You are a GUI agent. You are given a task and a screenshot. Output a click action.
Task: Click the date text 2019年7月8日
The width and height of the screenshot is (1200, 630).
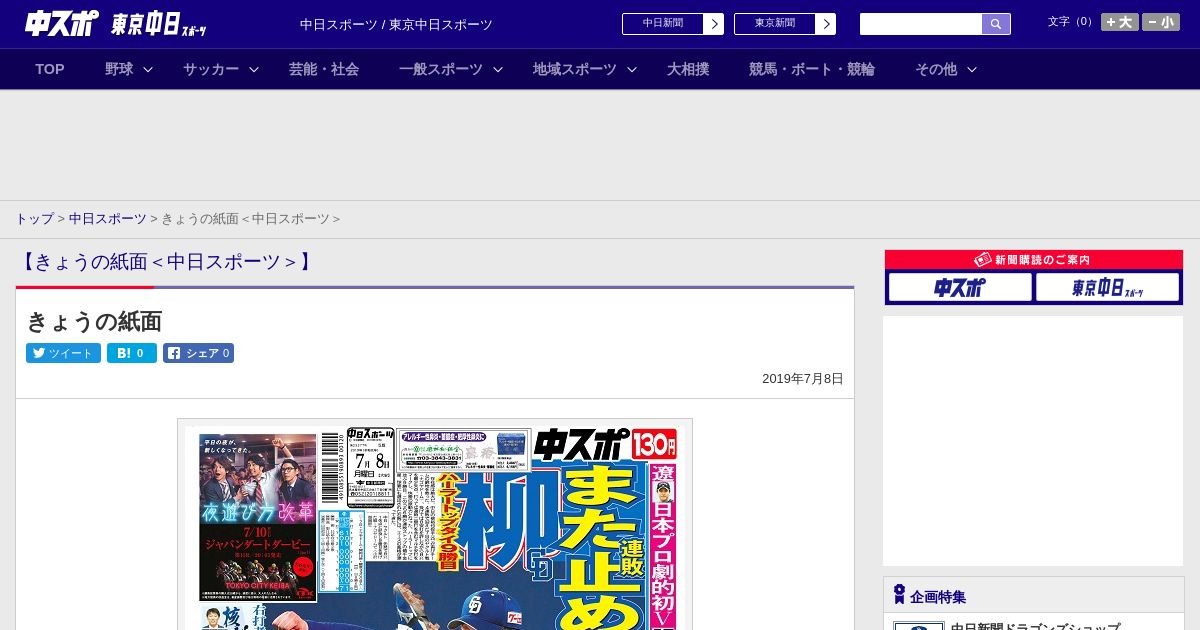(x=803, y=379)
